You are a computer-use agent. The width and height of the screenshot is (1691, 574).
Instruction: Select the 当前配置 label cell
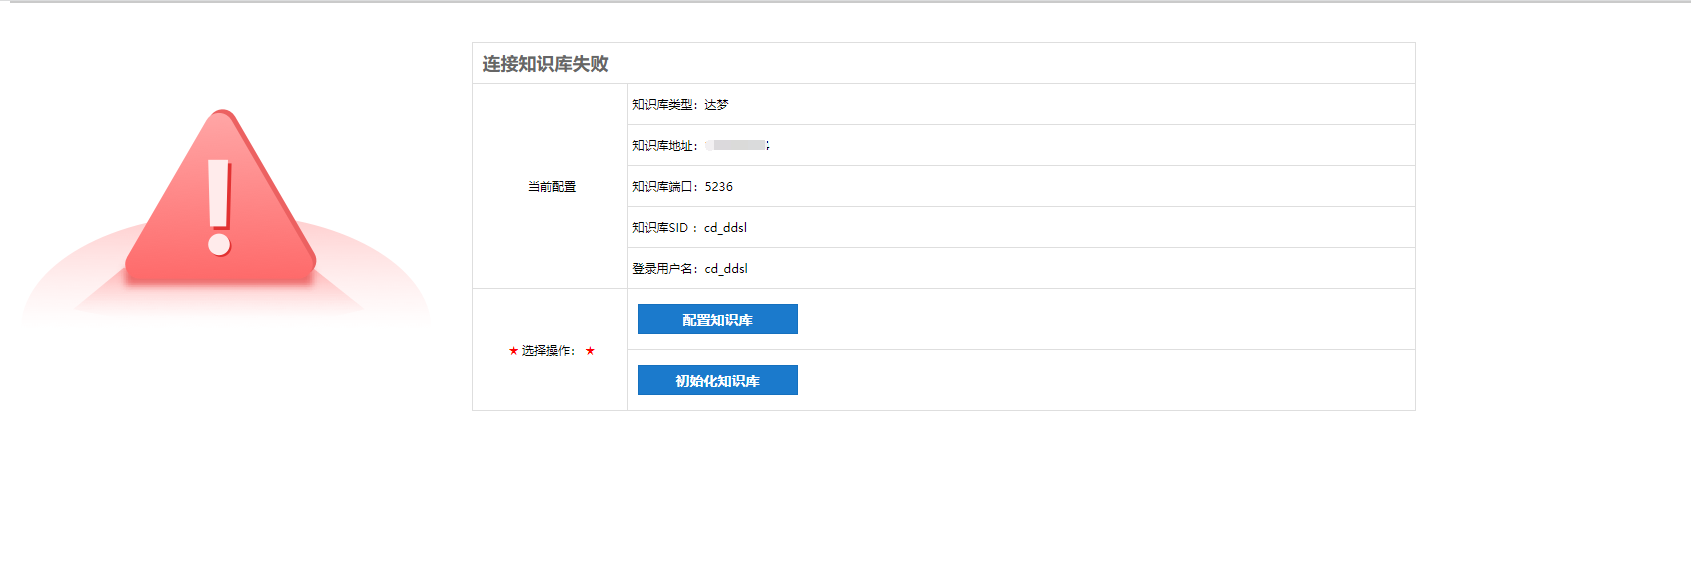[551, 187]
